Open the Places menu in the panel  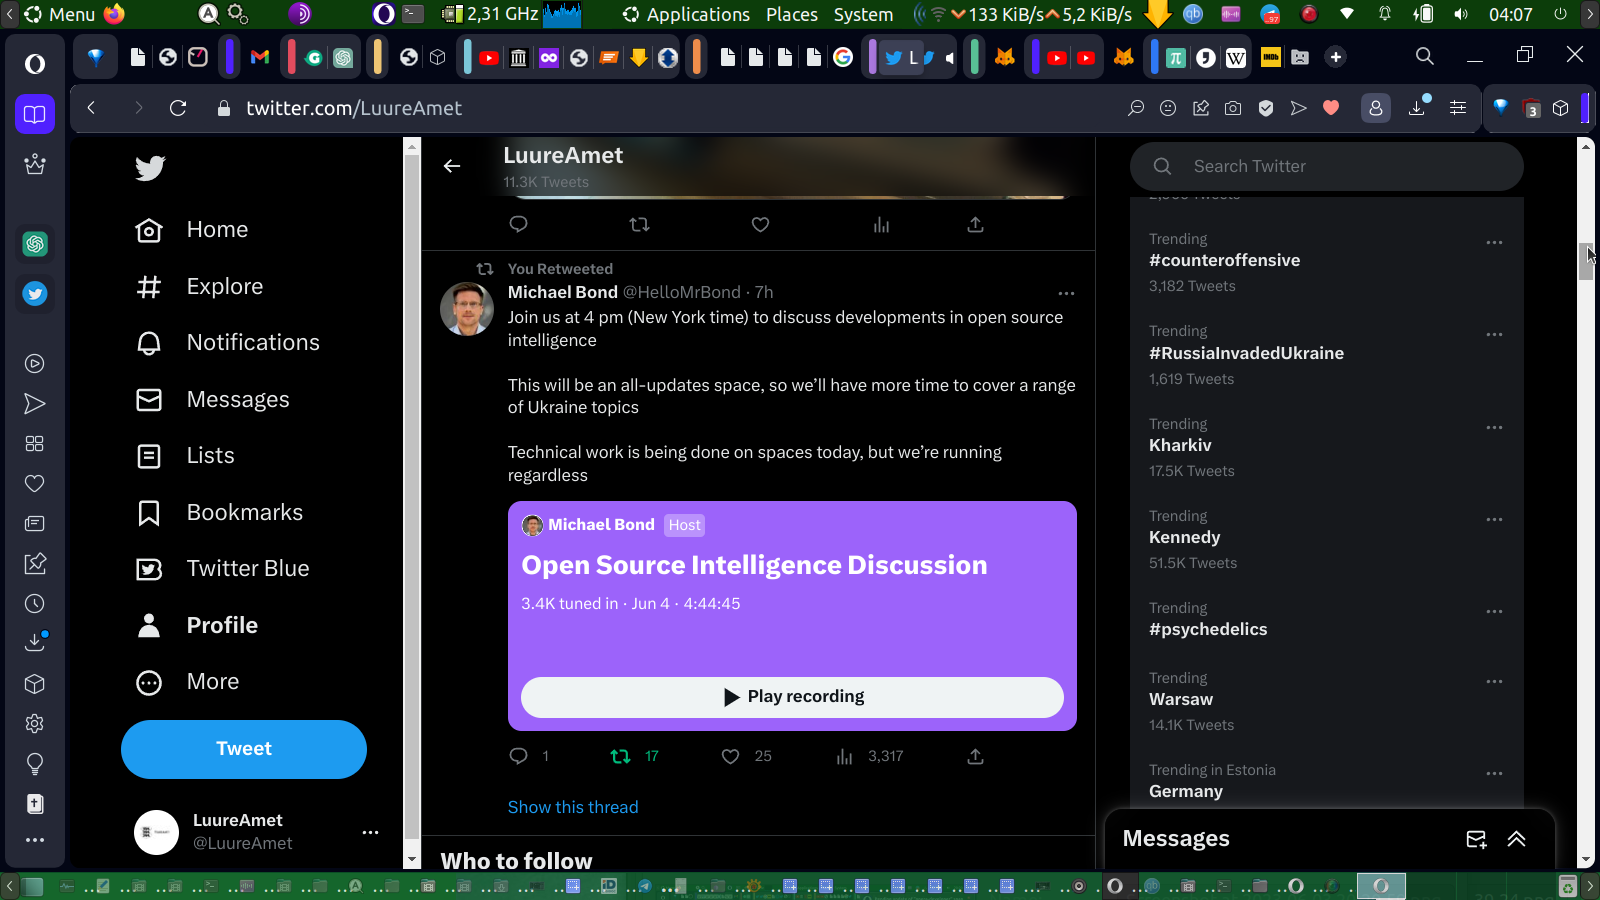792,14
